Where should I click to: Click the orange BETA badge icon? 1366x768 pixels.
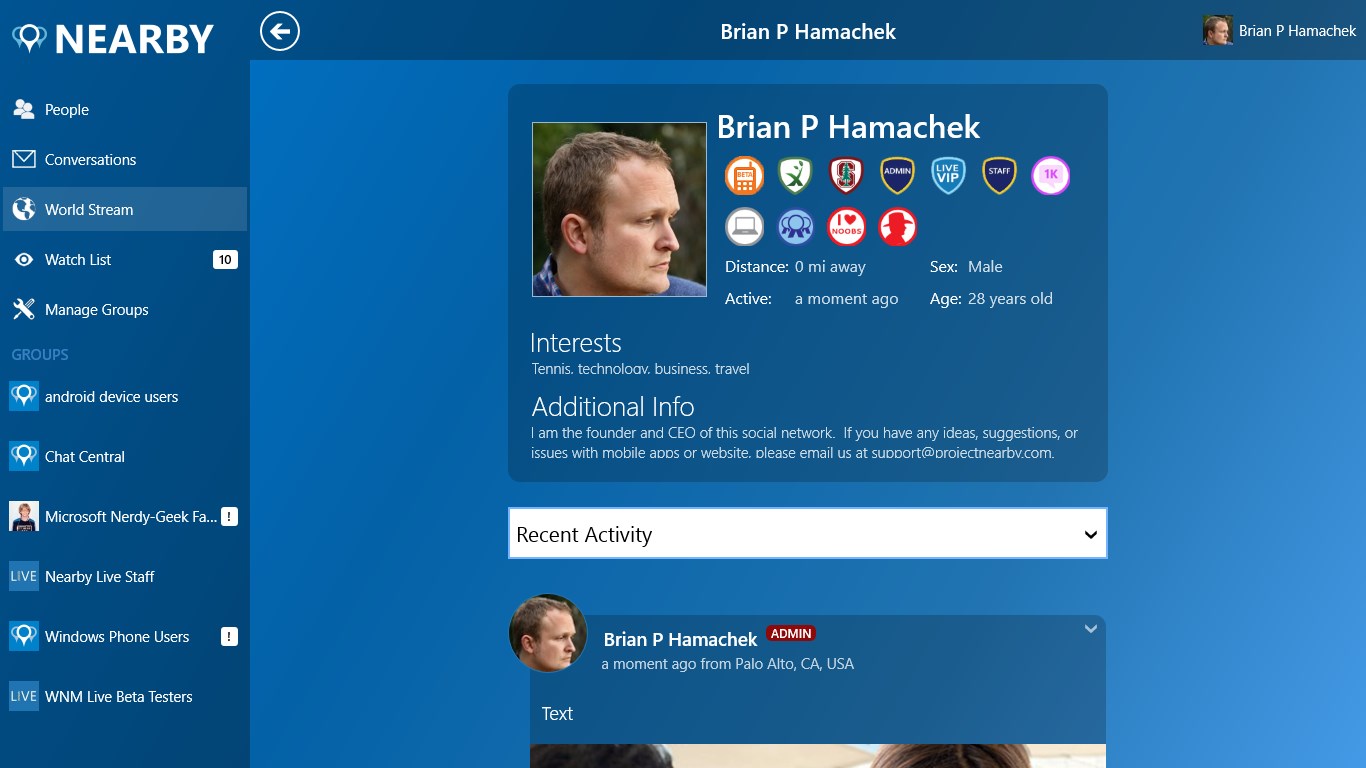[x=744, y=176]
